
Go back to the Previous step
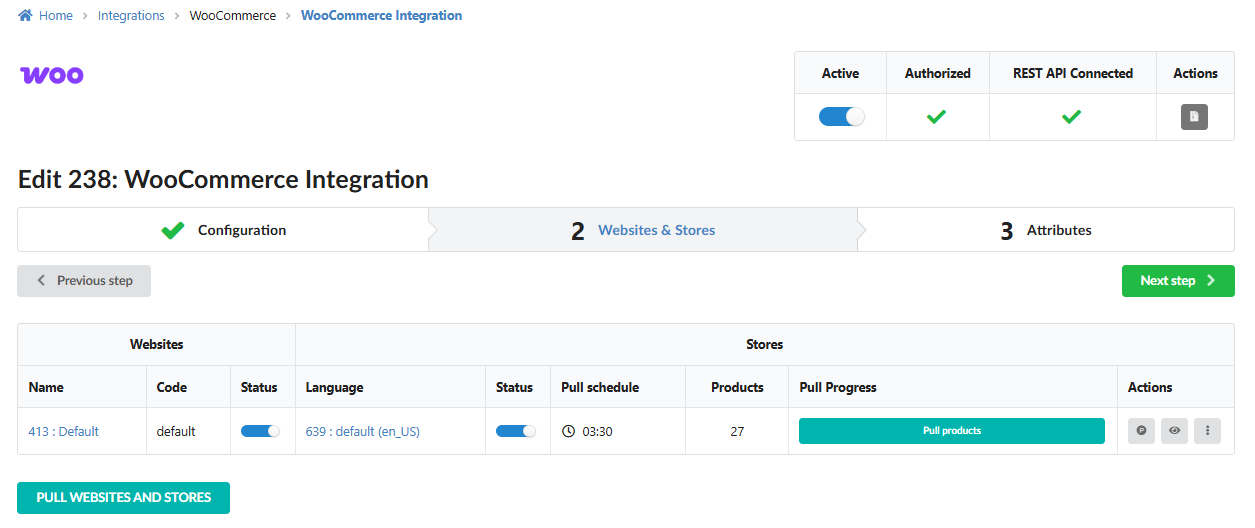[x=84, y=281]
